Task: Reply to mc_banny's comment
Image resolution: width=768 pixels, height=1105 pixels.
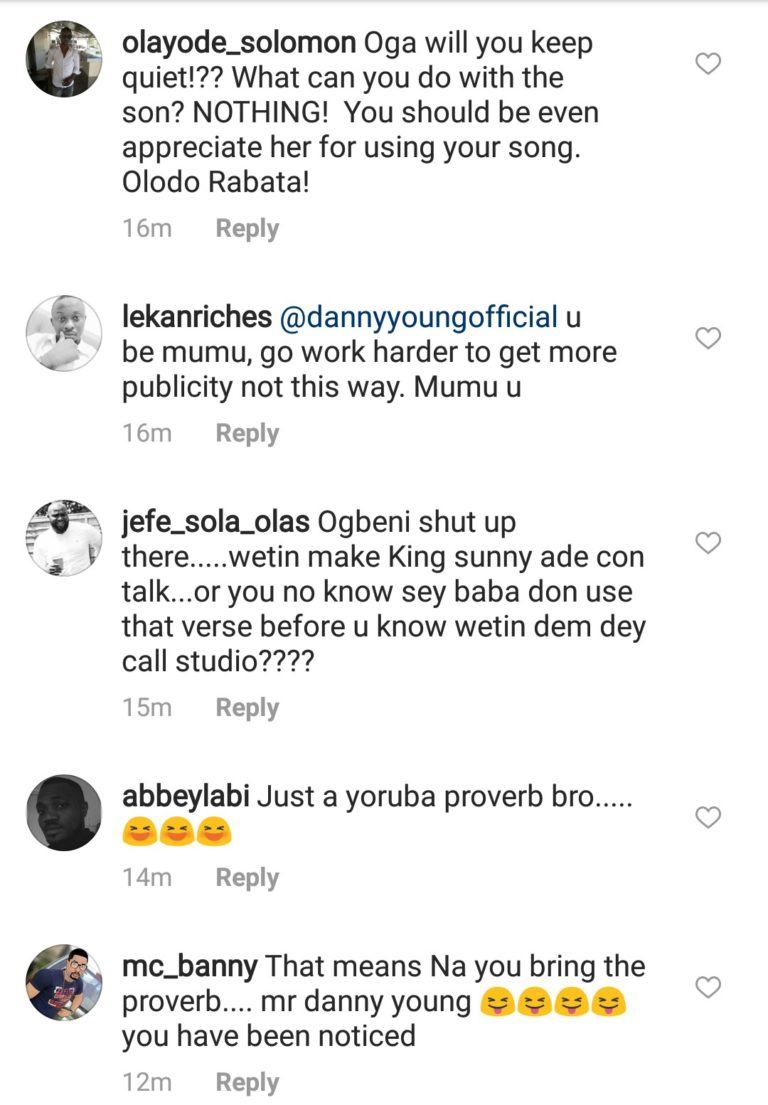Action: click(247, 1082)
